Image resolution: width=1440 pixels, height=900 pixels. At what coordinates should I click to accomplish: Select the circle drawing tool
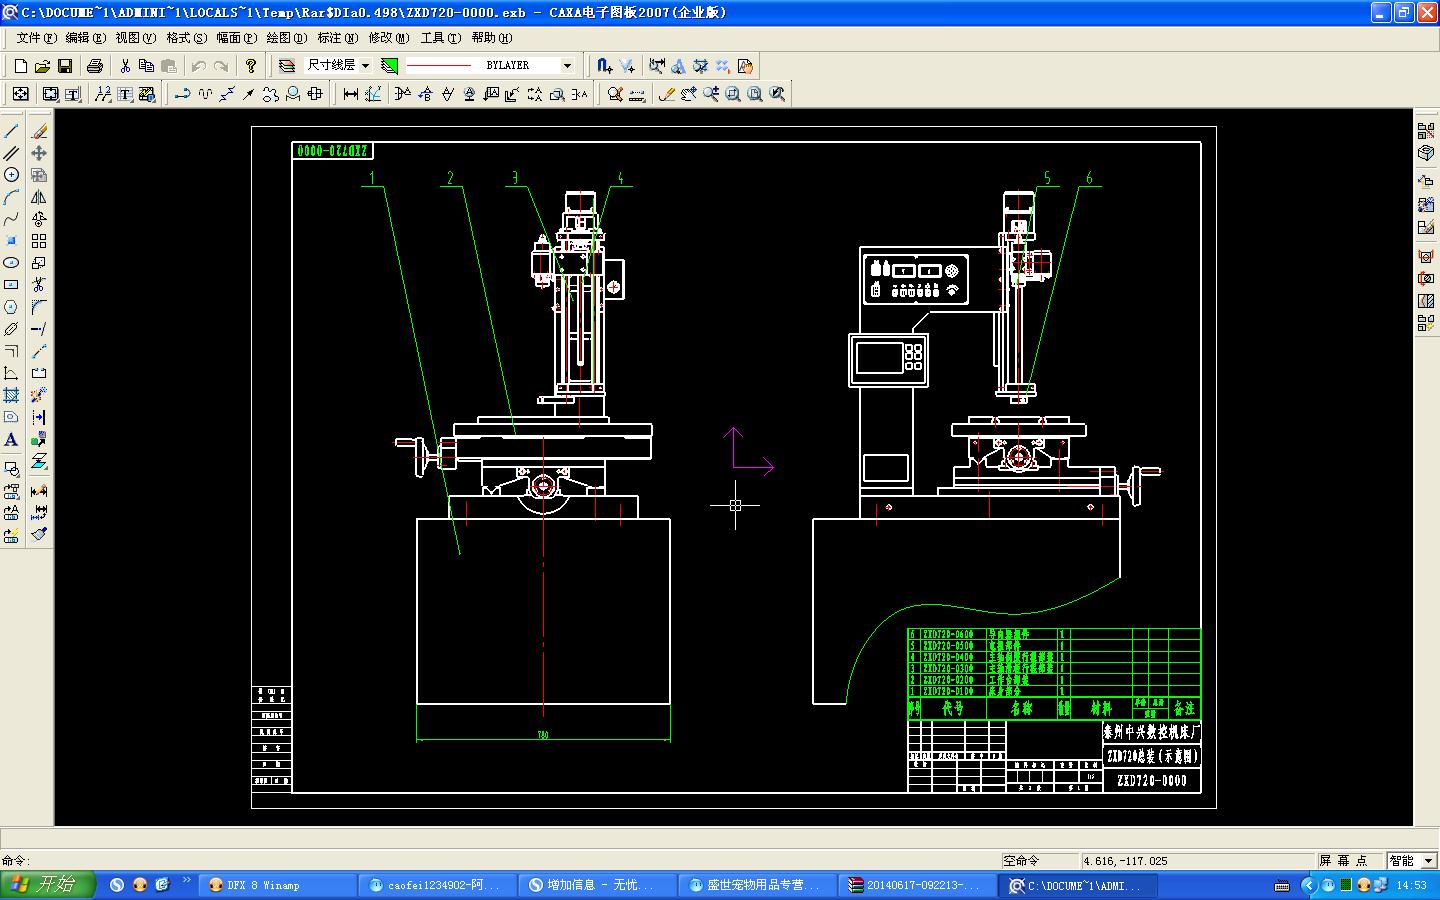click(x=11, y=175)
